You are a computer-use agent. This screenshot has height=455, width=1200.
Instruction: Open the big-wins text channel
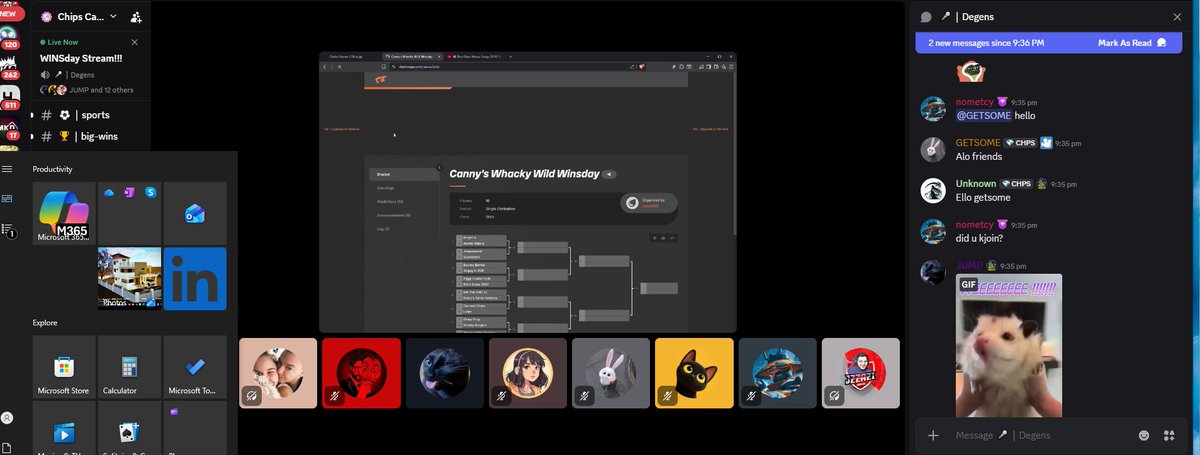coord(82,137)
